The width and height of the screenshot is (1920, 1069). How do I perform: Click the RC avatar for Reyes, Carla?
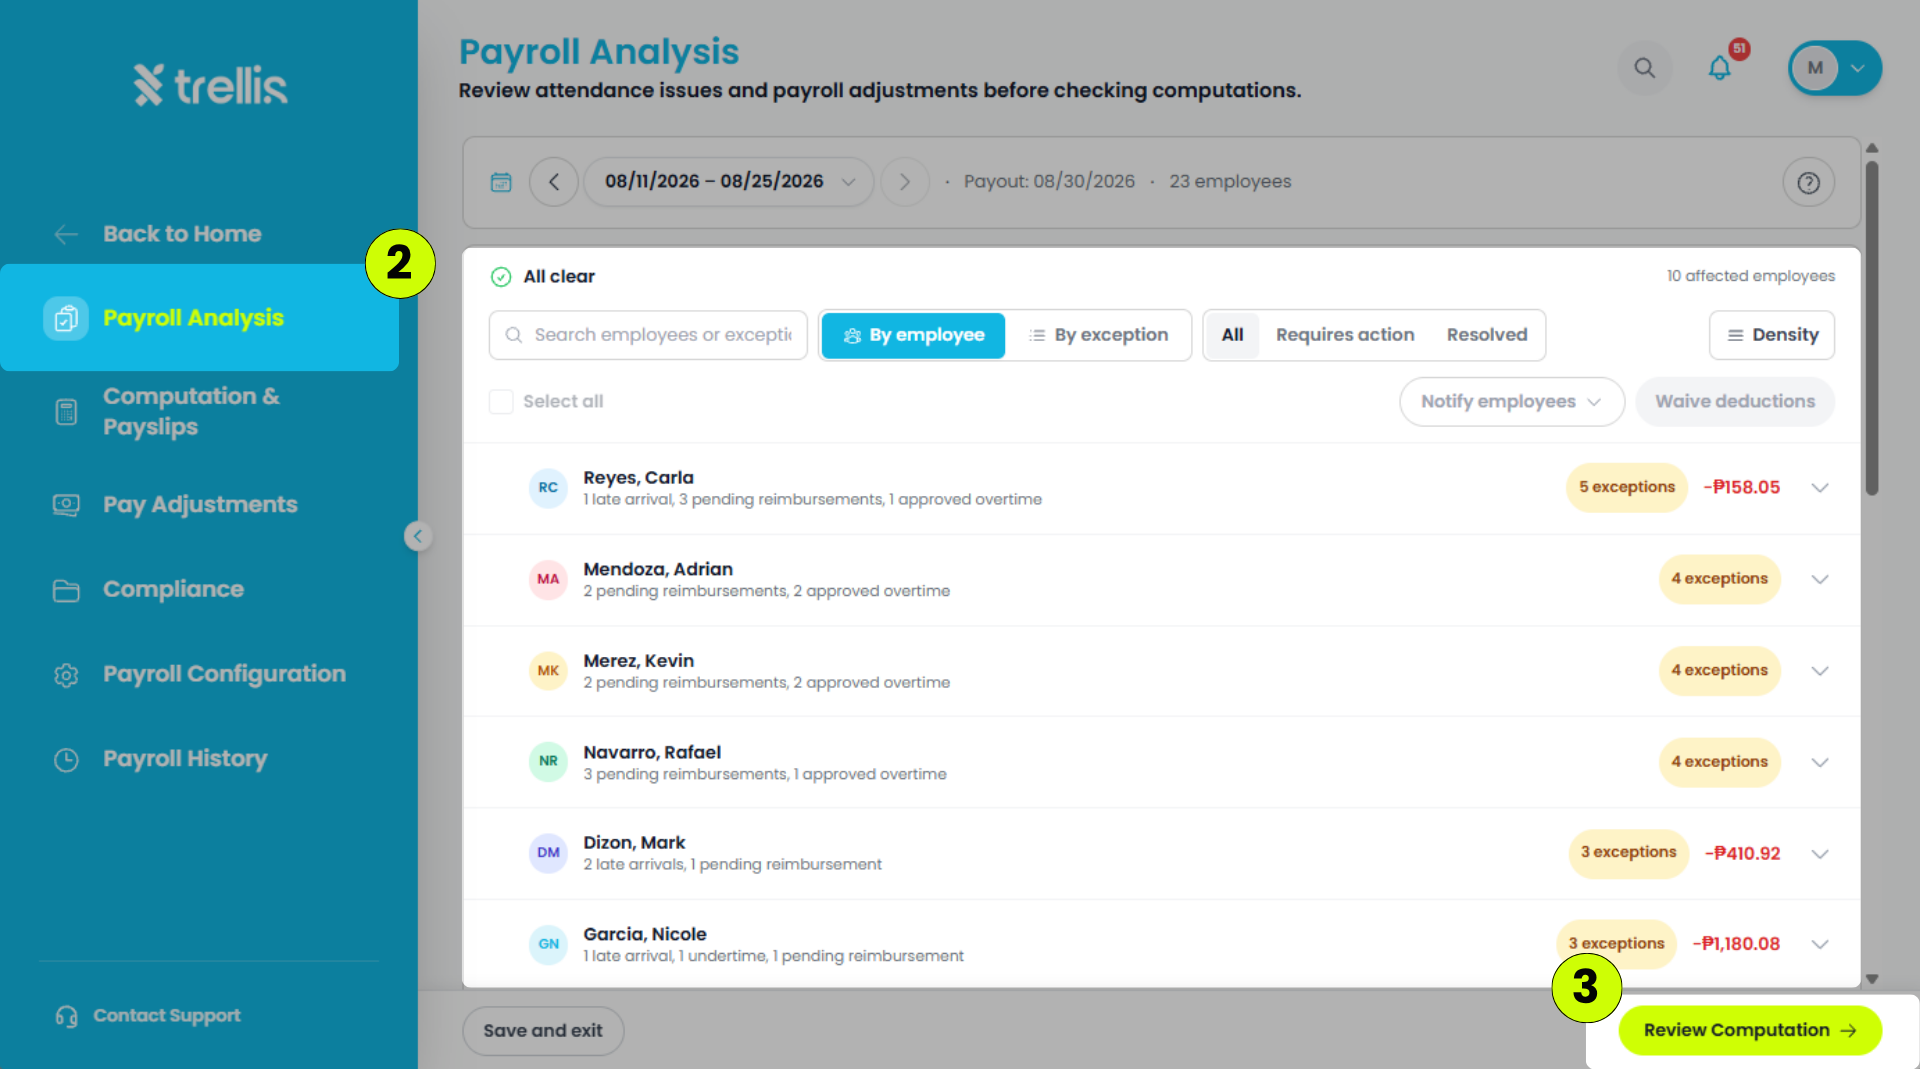[x=548, y=488]
